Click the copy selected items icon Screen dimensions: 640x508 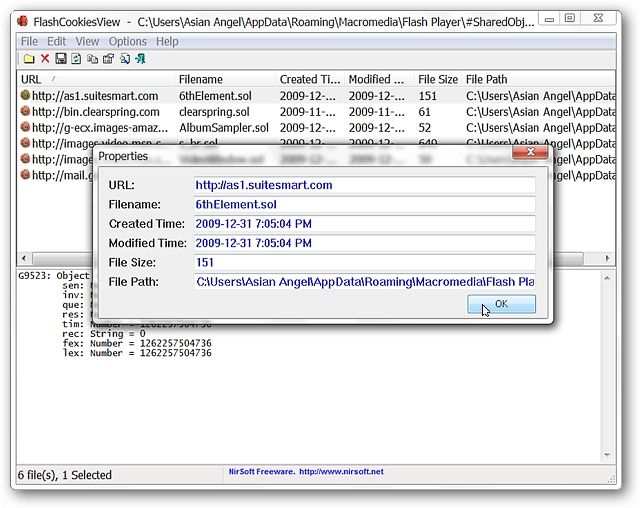tap(92, 59)
